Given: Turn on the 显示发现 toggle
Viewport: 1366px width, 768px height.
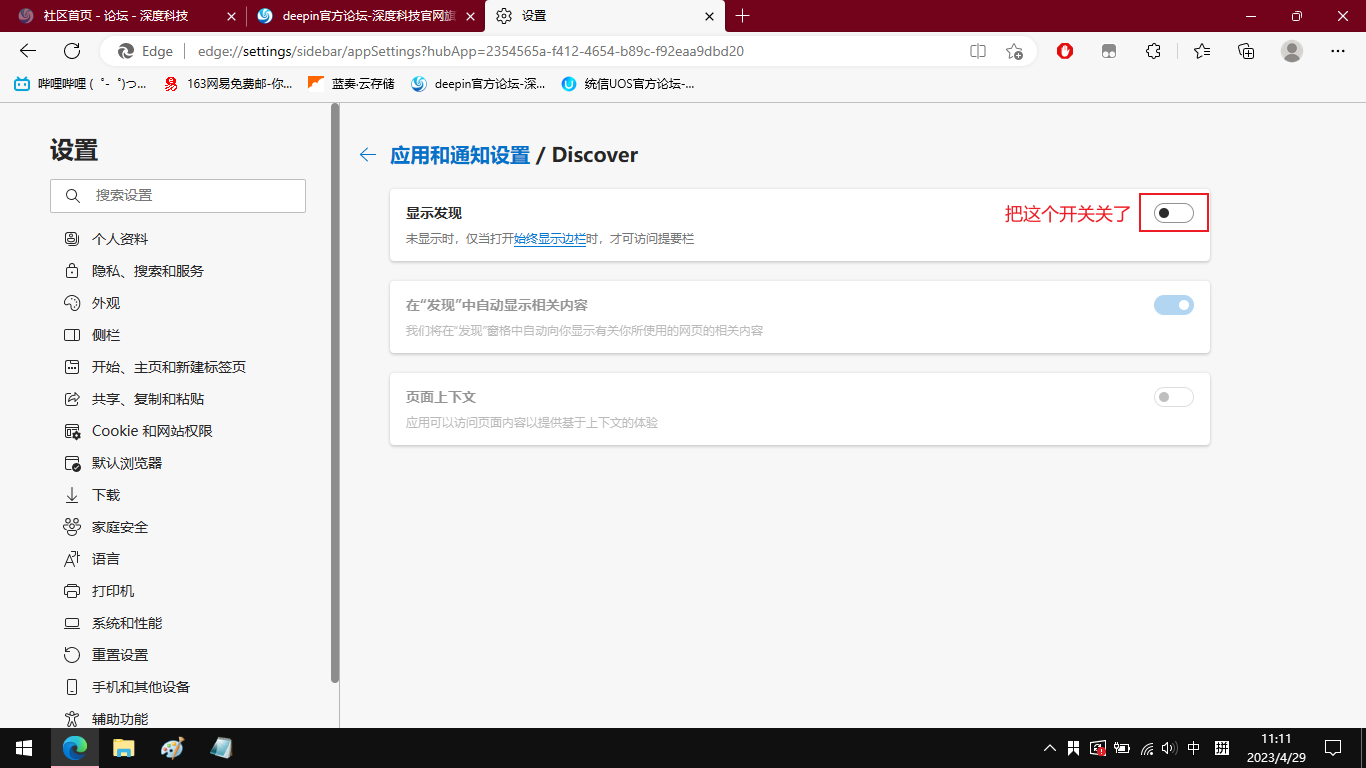Looking at the screenshot, I should point(1174,212).
